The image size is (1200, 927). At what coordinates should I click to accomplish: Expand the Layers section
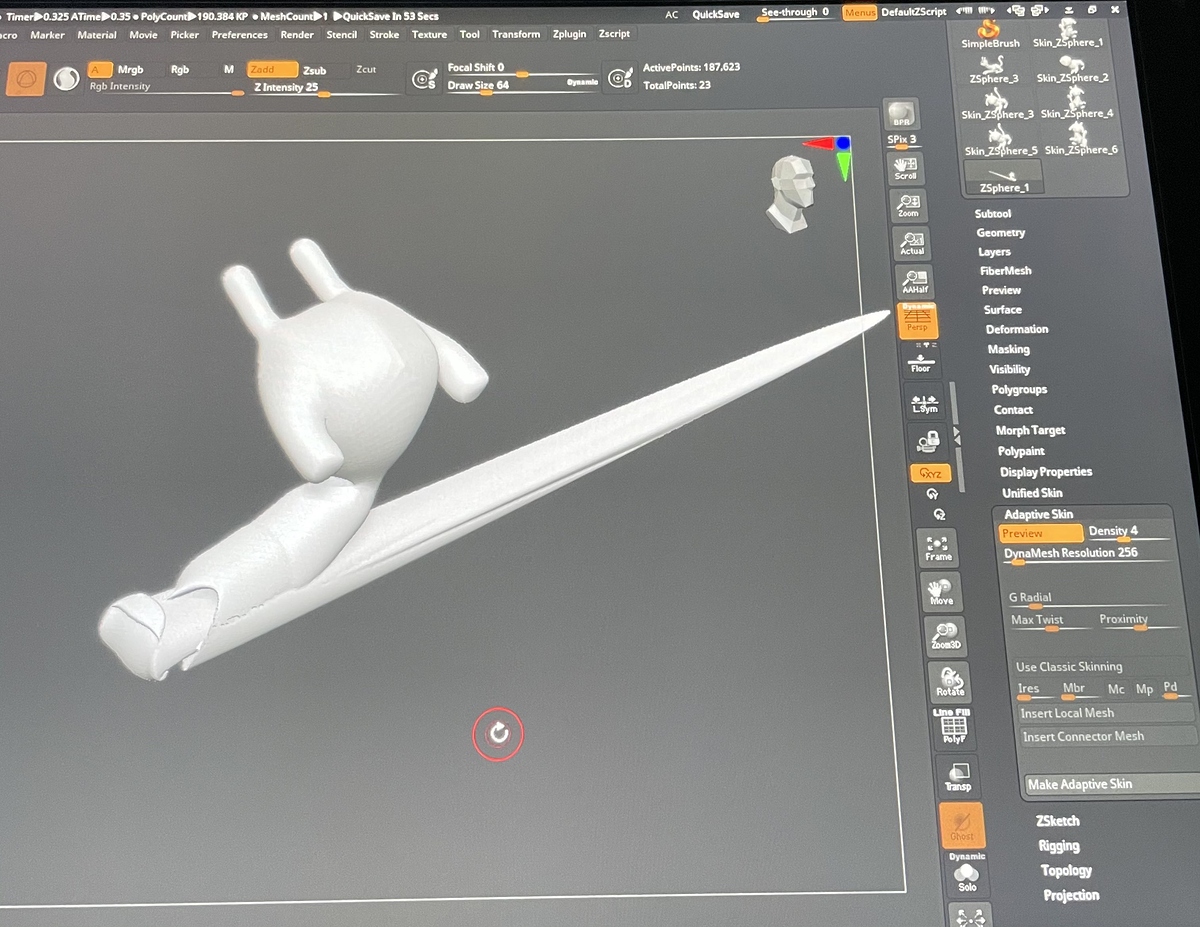coord(994,252)
